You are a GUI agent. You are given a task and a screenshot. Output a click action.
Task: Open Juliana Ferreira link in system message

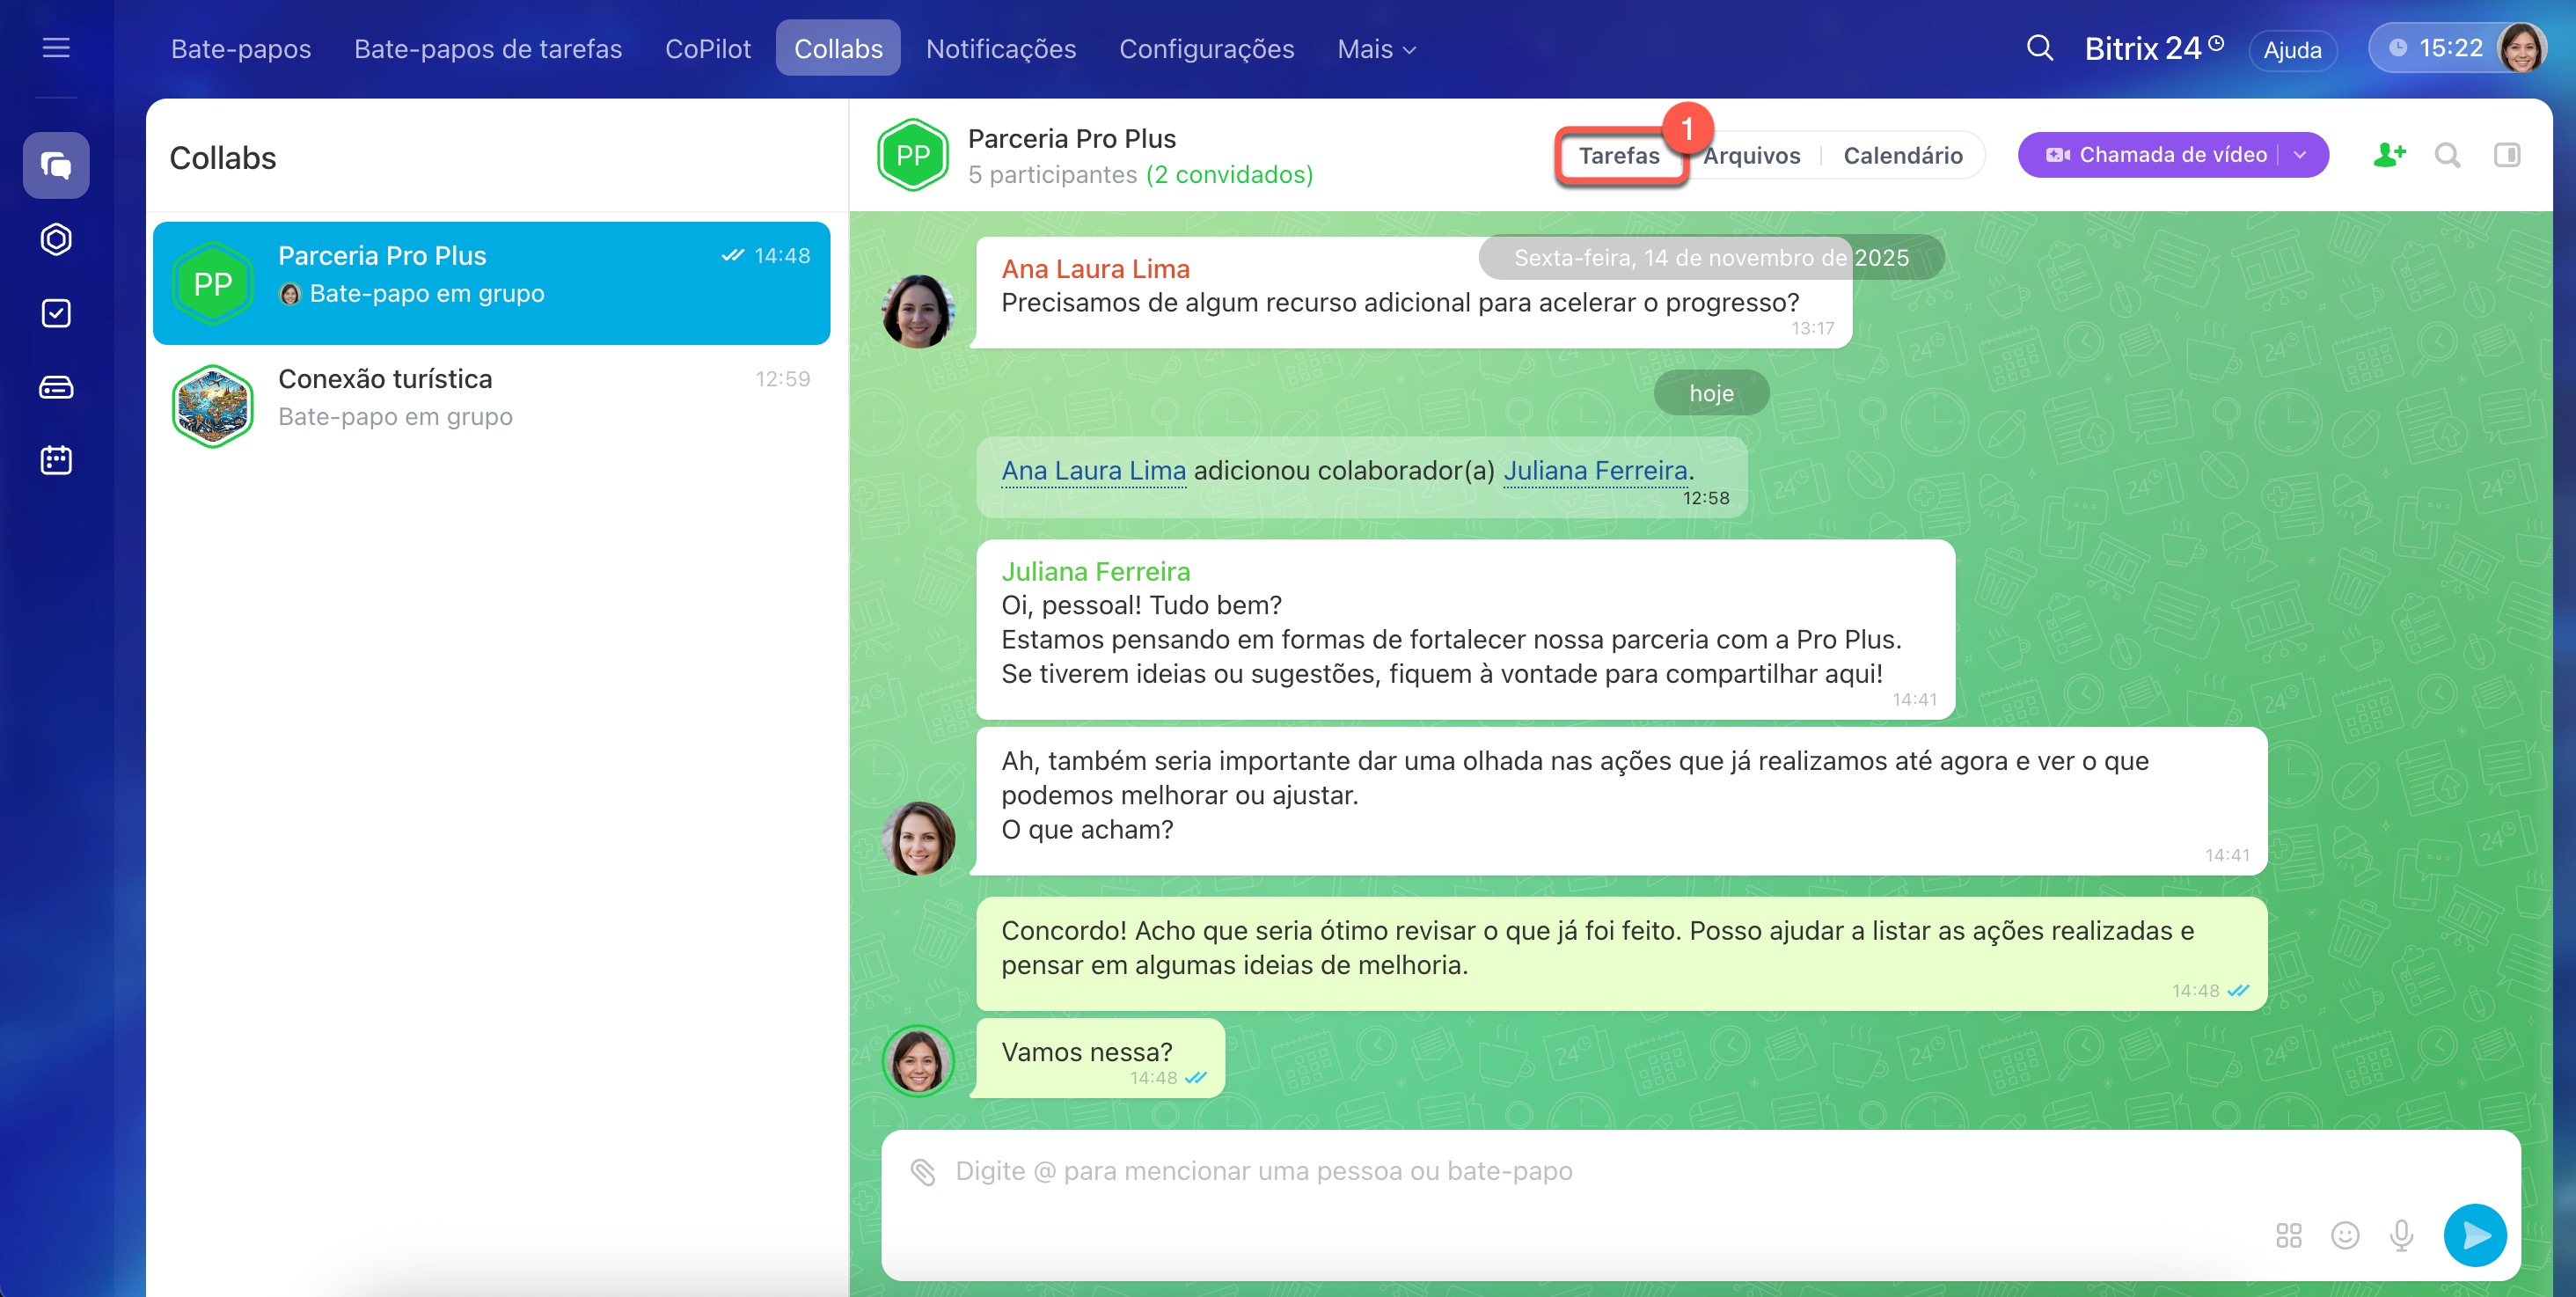click(1595, 470)
